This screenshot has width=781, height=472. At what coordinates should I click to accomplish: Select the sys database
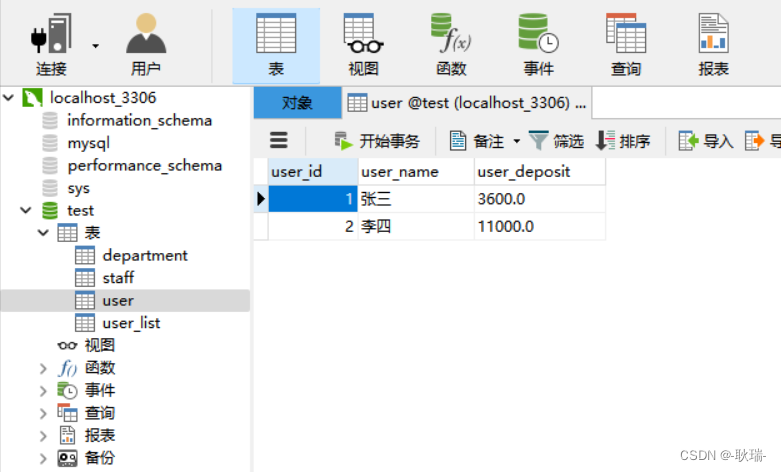pyautogui.click(x=79, y=188)
